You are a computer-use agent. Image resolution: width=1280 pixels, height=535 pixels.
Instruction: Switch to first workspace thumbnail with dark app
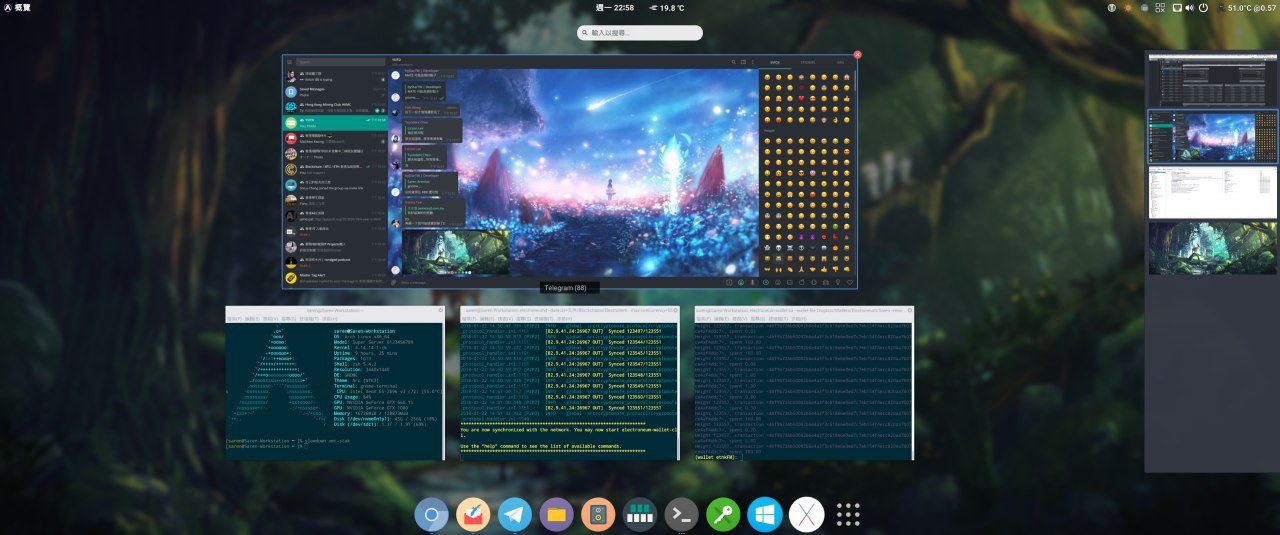[x=1212, y=80]
